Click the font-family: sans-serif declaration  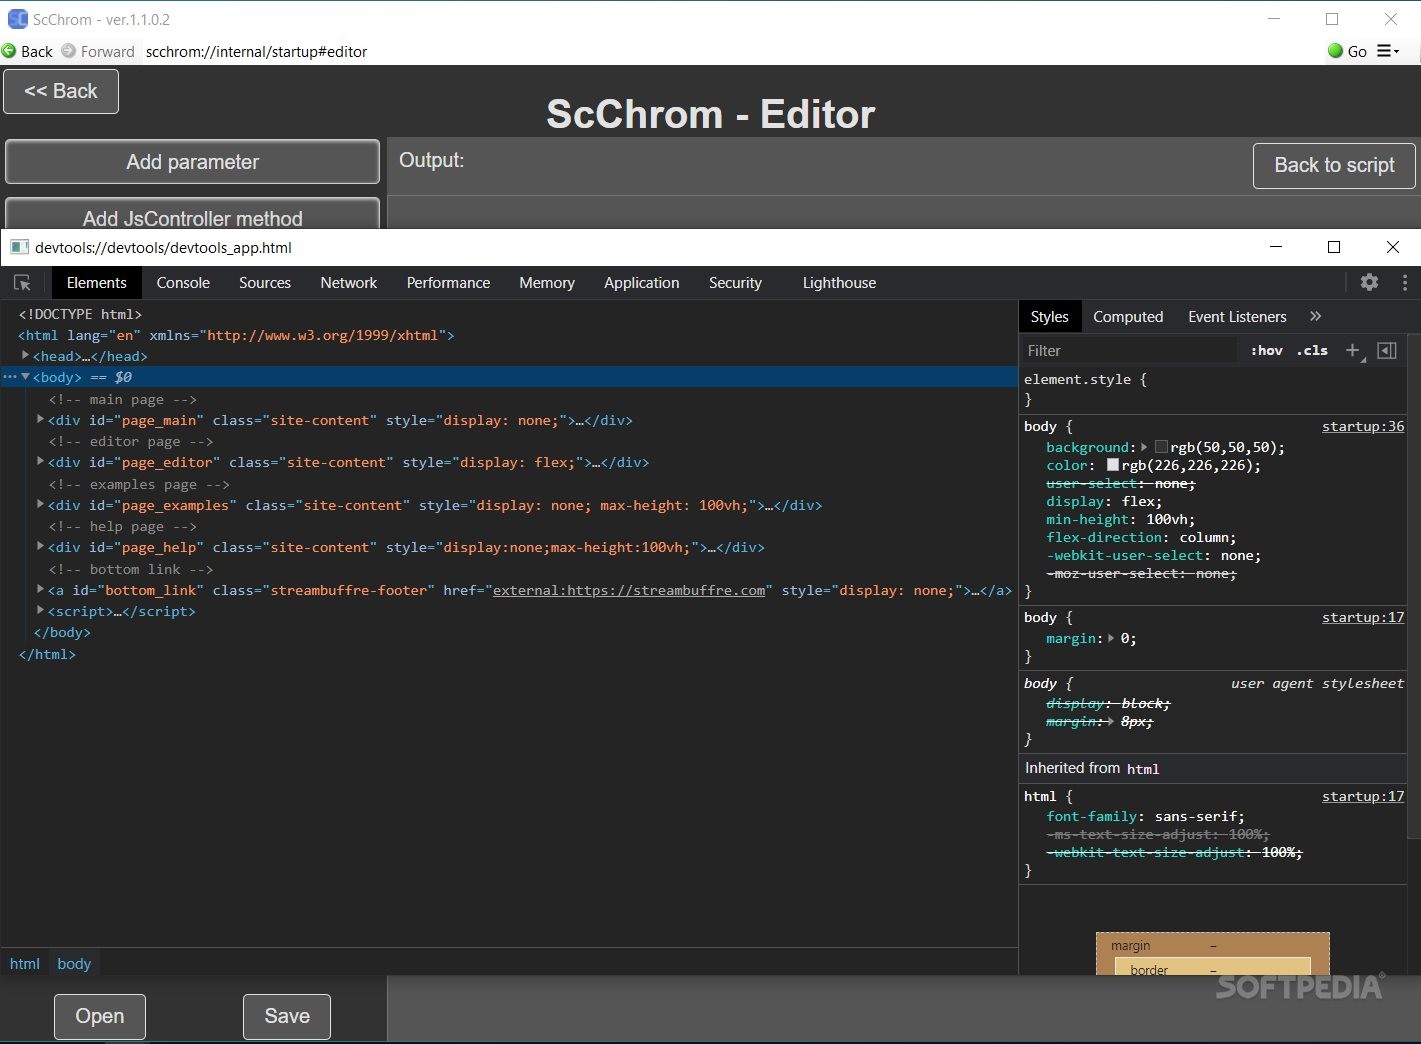pyautogui.click(x=1145, y=816)
